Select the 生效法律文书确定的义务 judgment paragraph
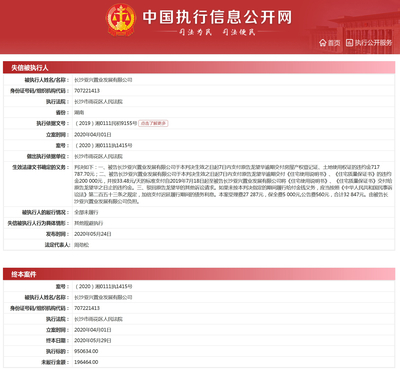The width and height of the screenshot is (400, 372). [233, 184]
